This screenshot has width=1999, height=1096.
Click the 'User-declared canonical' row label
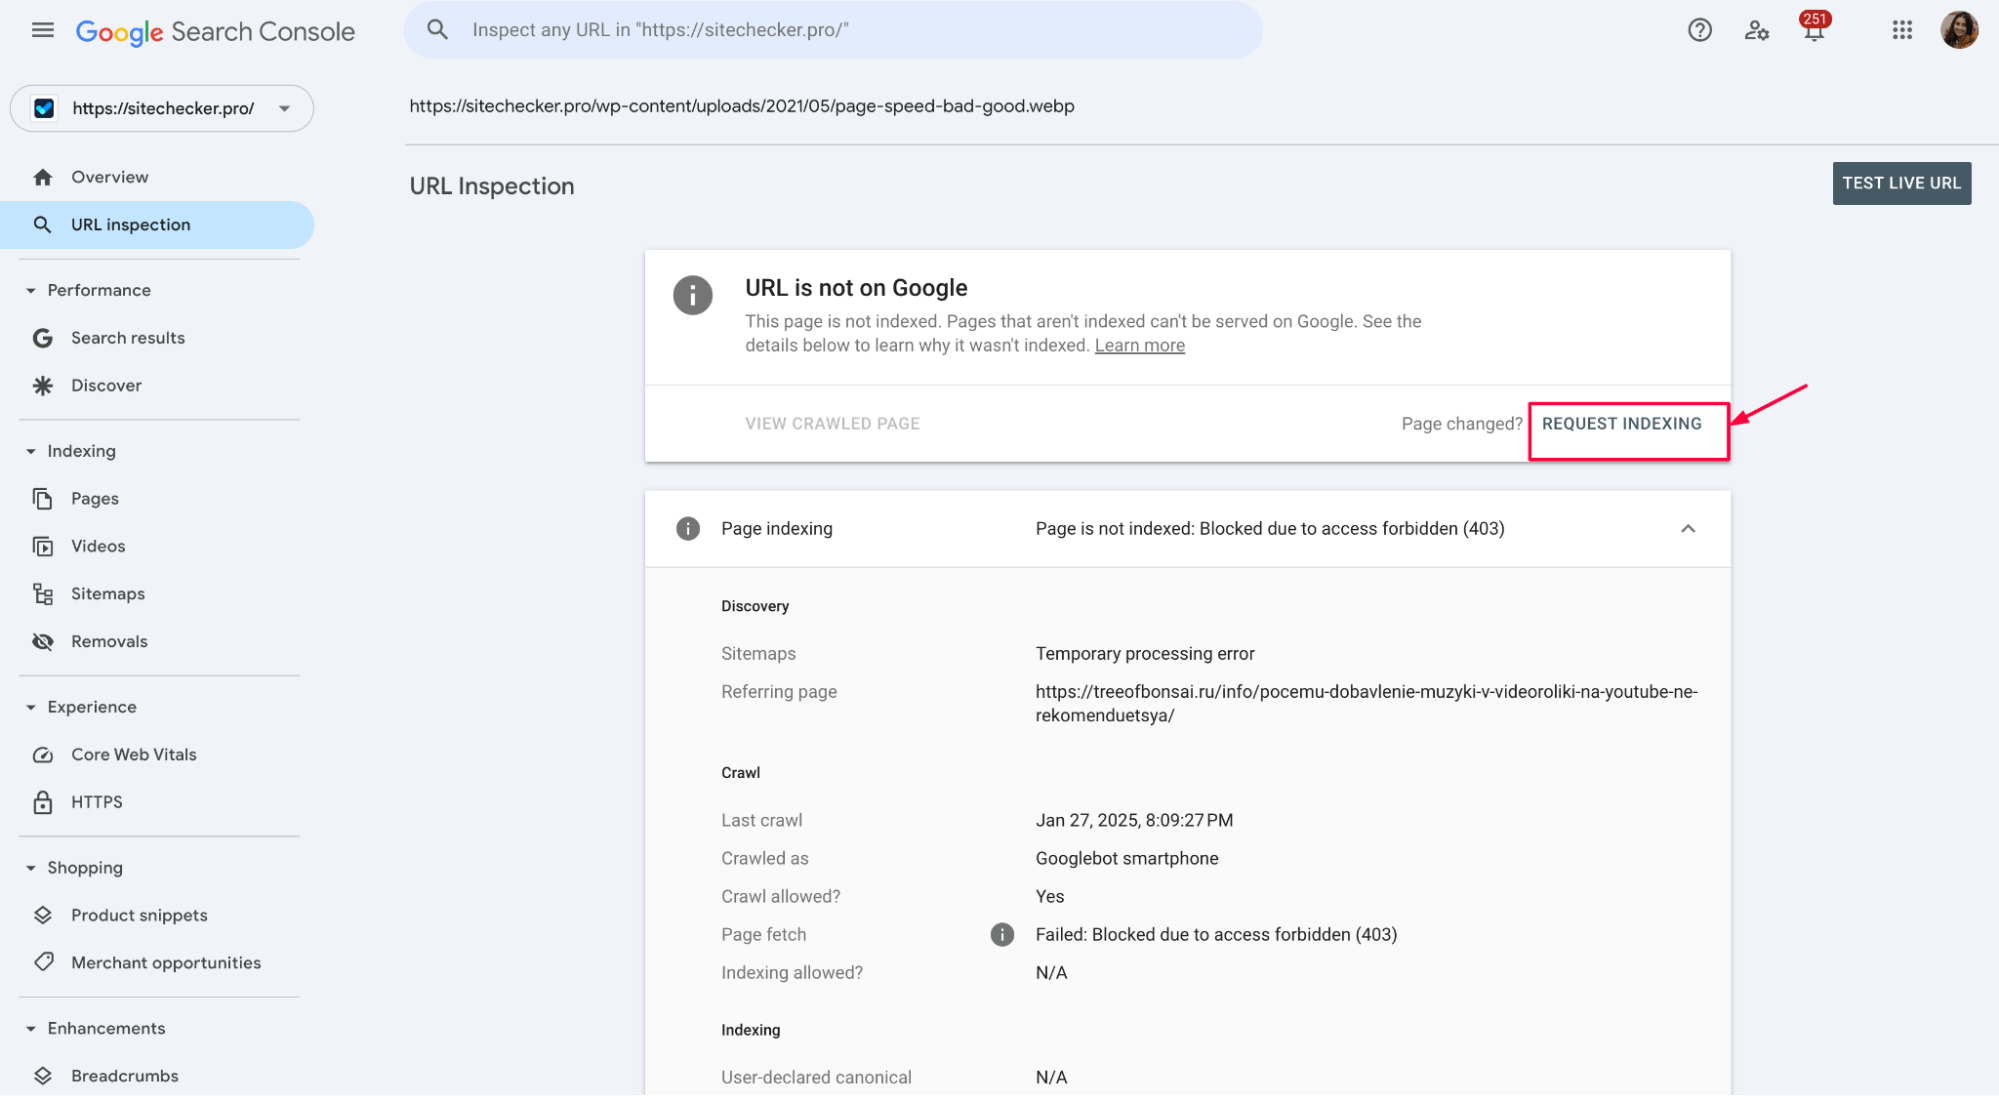[x=816, y=1077]
